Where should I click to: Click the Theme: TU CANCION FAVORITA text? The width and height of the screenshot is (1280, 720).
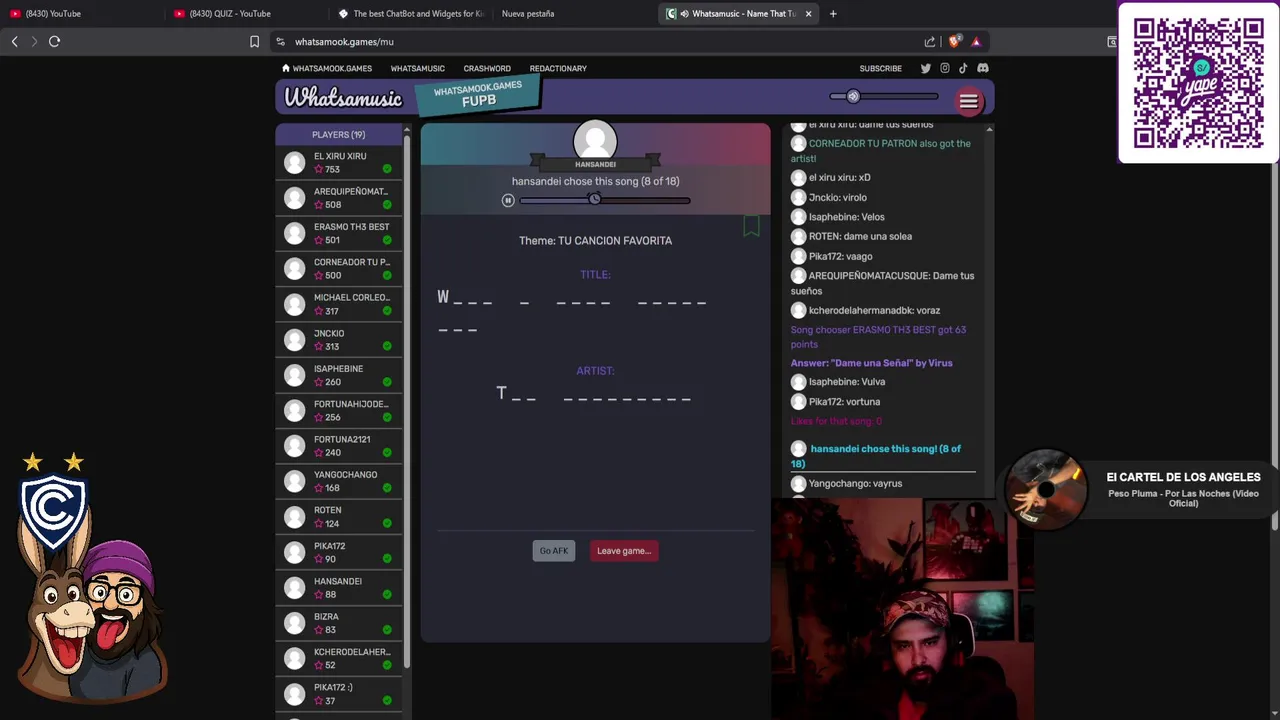point(595,241)
